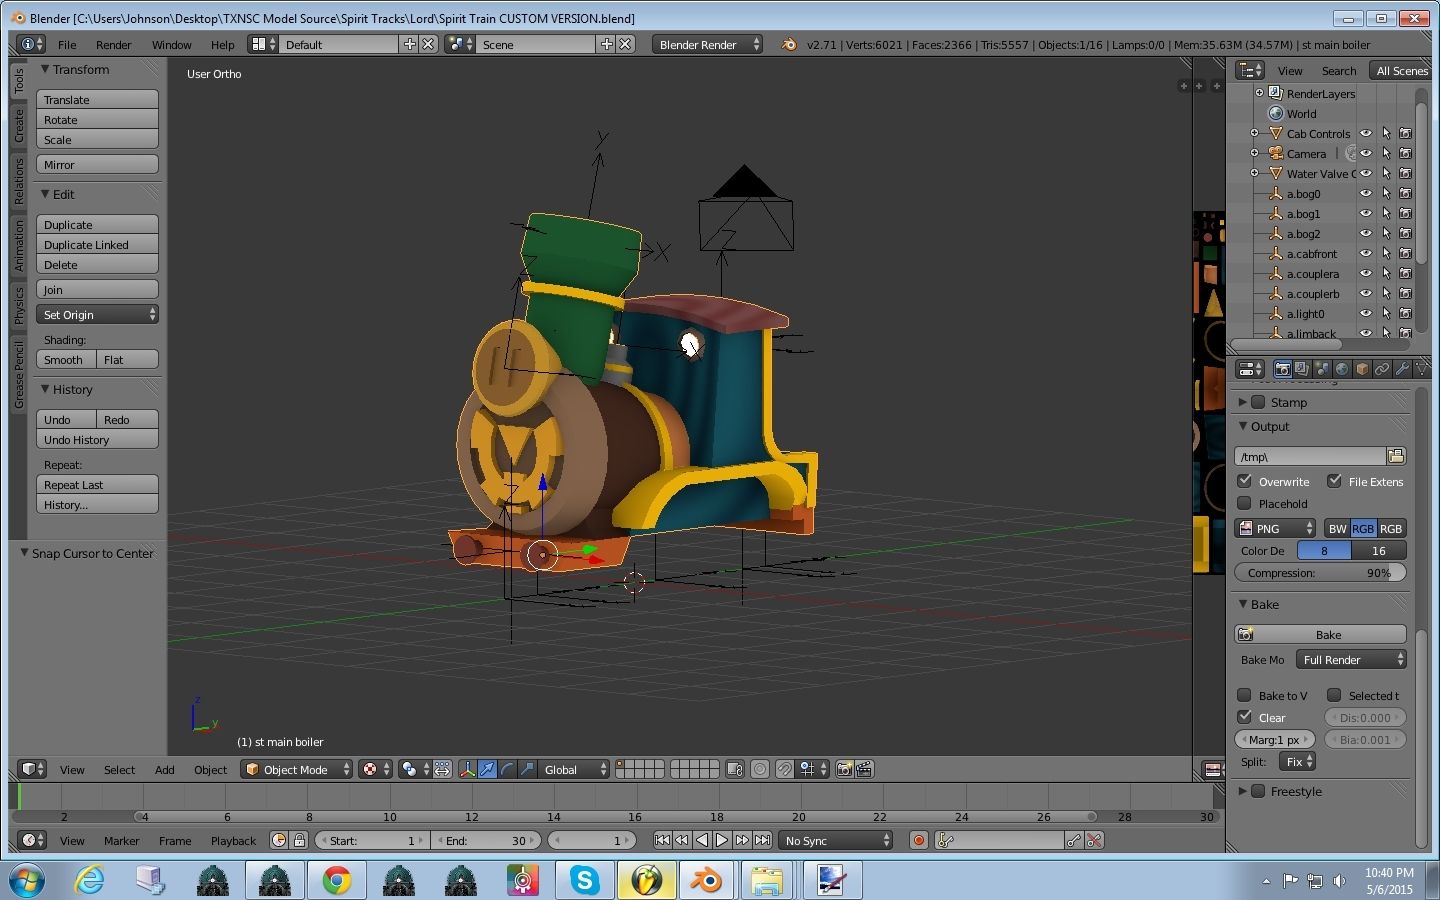Viewport: 1440px width, 900px height.
Task: Toggle the timeline range lock icon
Action: click(x=299, y=840)
